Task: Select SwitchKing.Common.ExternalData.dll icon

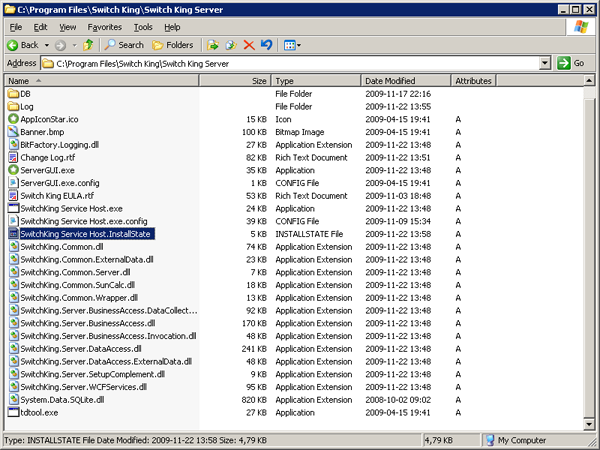Action: click(13, 259)
